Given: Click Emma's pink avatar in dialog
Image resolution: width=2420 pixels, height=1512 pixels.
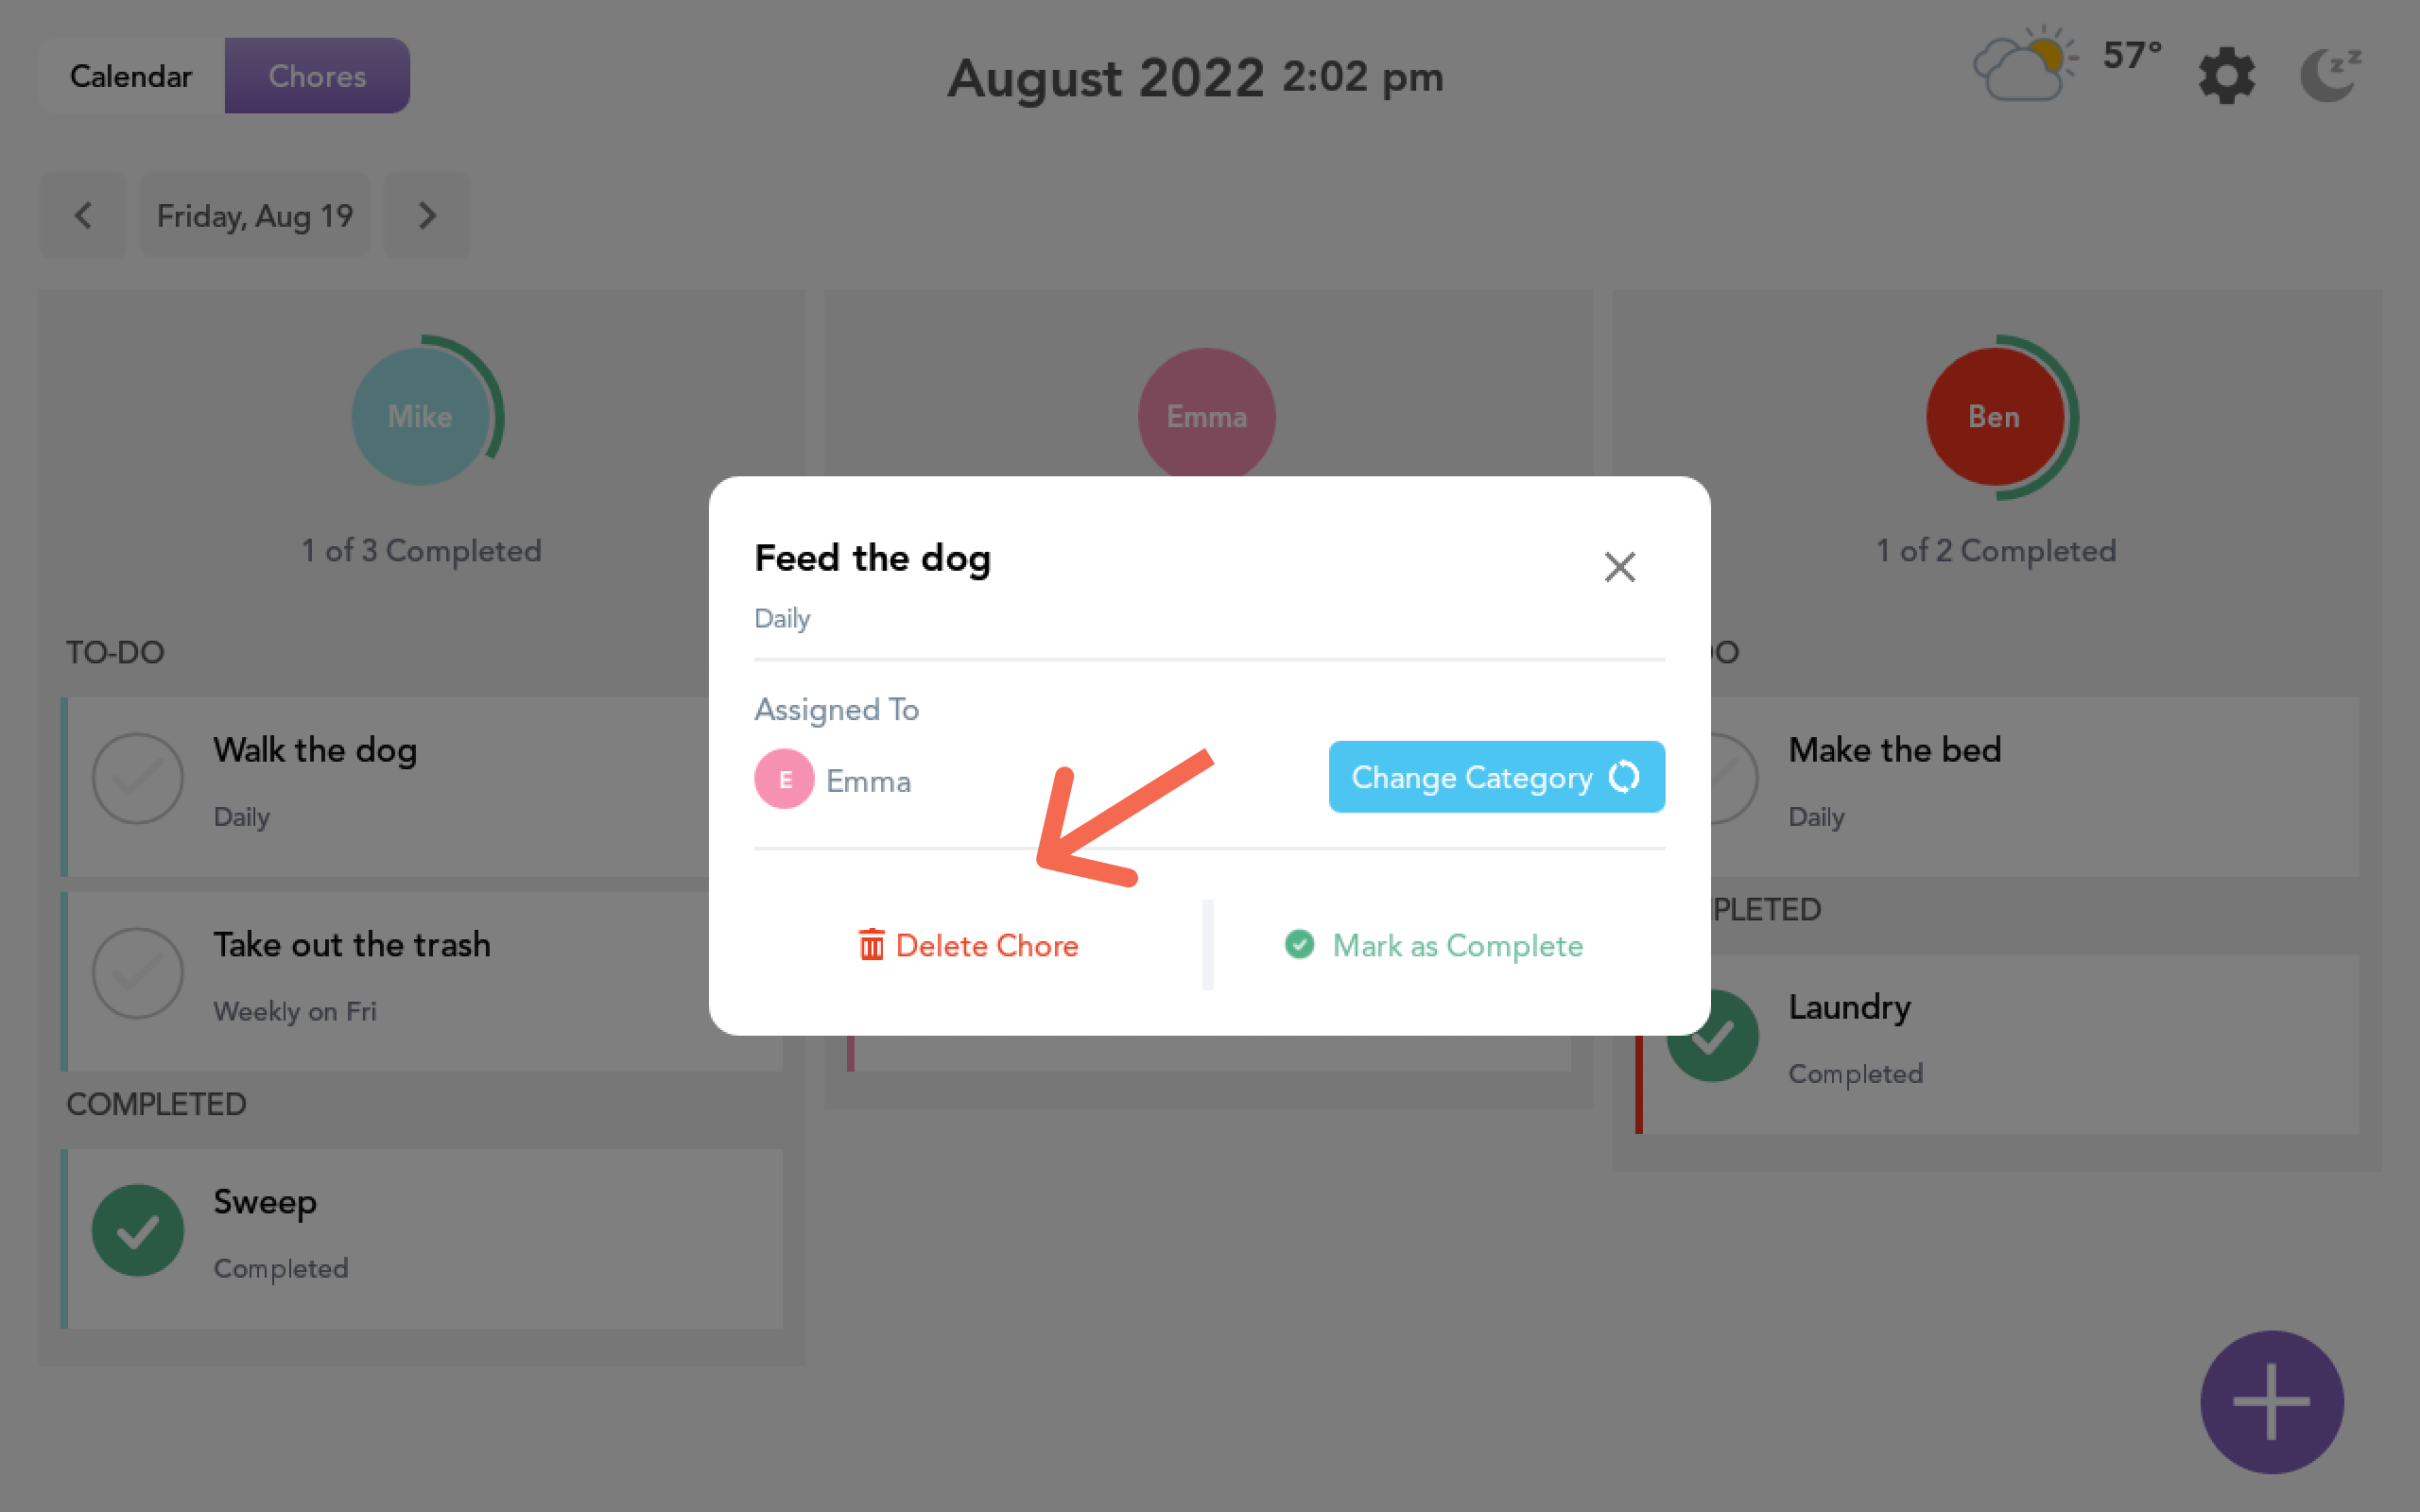Looking at the screenshot, I should [784, 779].
